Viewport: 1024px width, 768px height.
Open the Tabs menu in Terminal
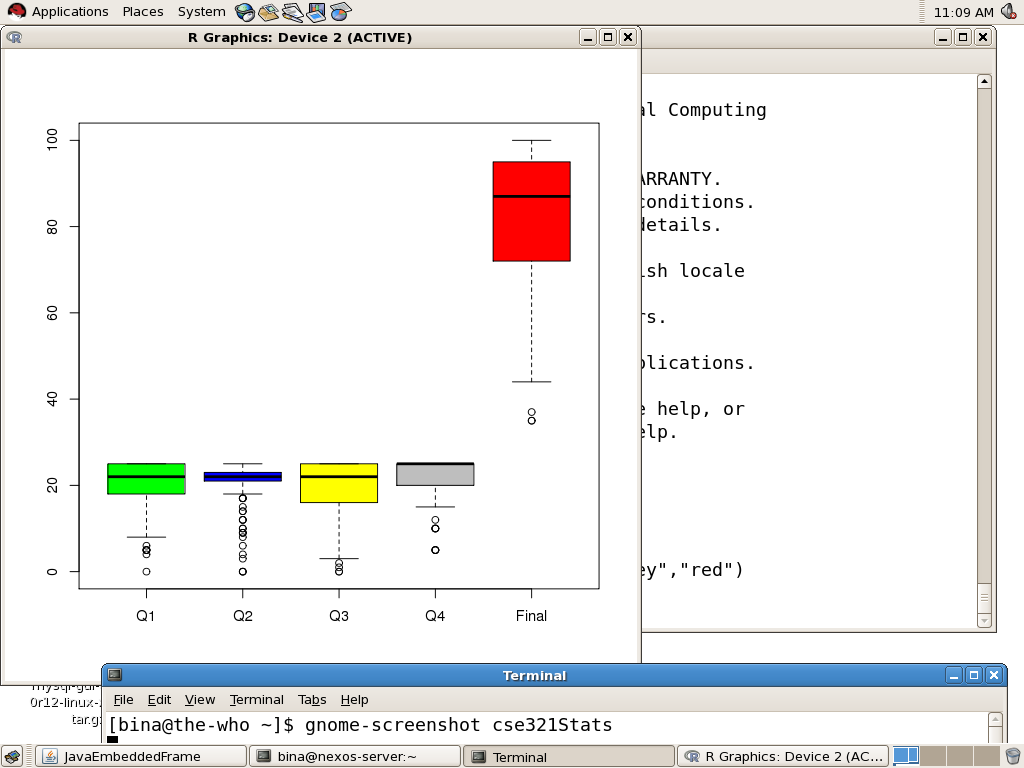click(312, 699)
